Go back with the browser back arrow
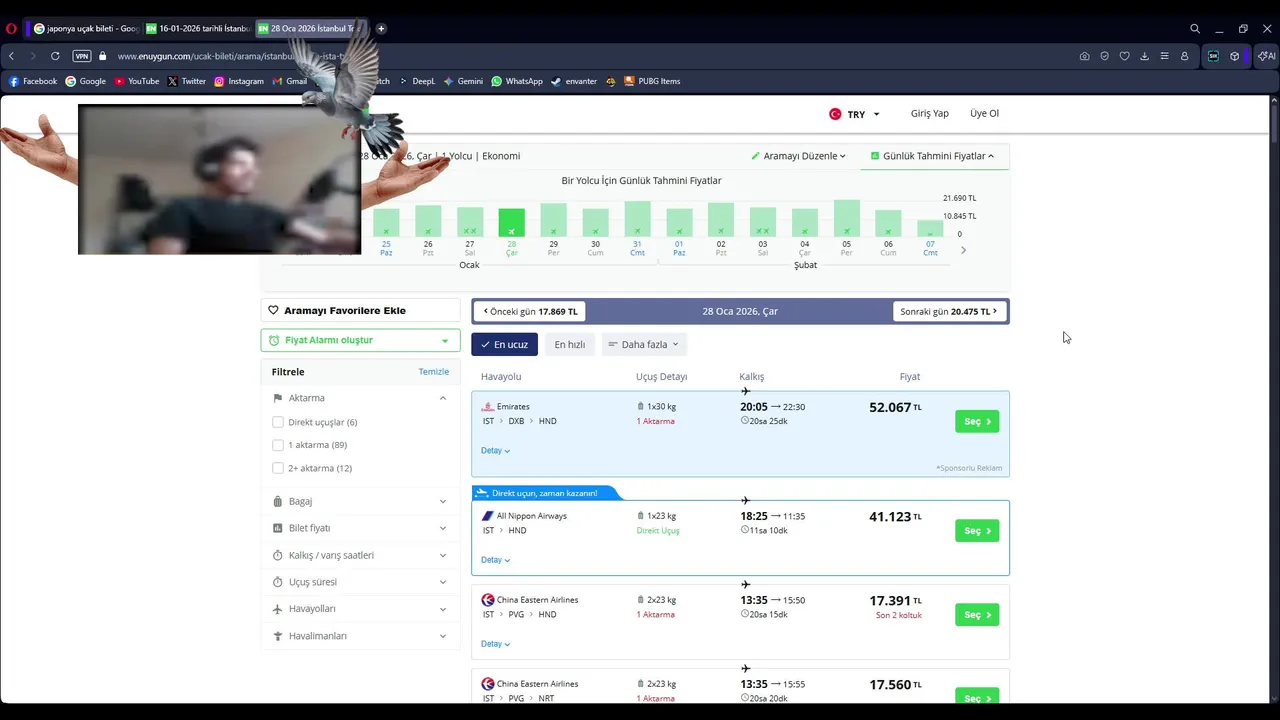The height and width of the screenshot is (720, 1280). click(12, 56)
